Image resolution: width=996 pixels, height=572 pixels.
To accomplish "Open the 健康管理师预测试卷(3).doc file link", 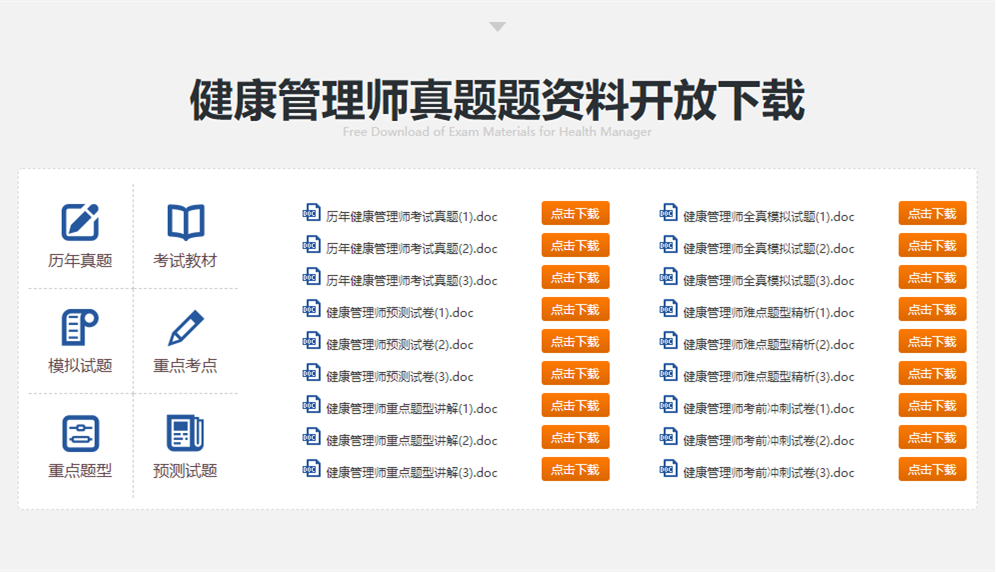I will coord(400,377).
